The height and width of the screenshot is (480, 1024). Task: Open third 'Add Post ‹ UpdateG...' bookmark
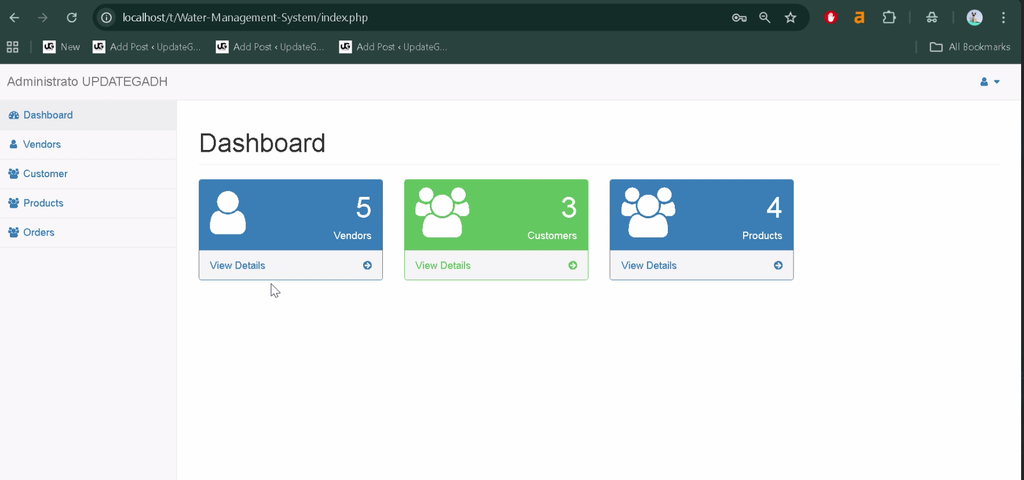393,47
